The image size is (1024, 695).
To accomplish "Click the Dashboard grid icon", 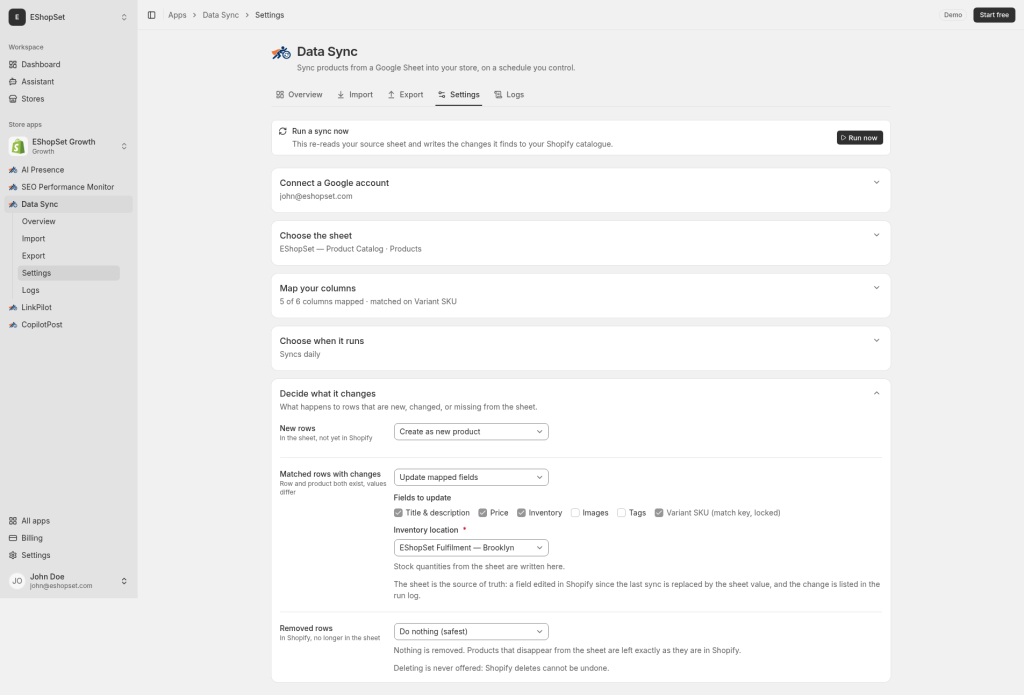I will point(13,65).
